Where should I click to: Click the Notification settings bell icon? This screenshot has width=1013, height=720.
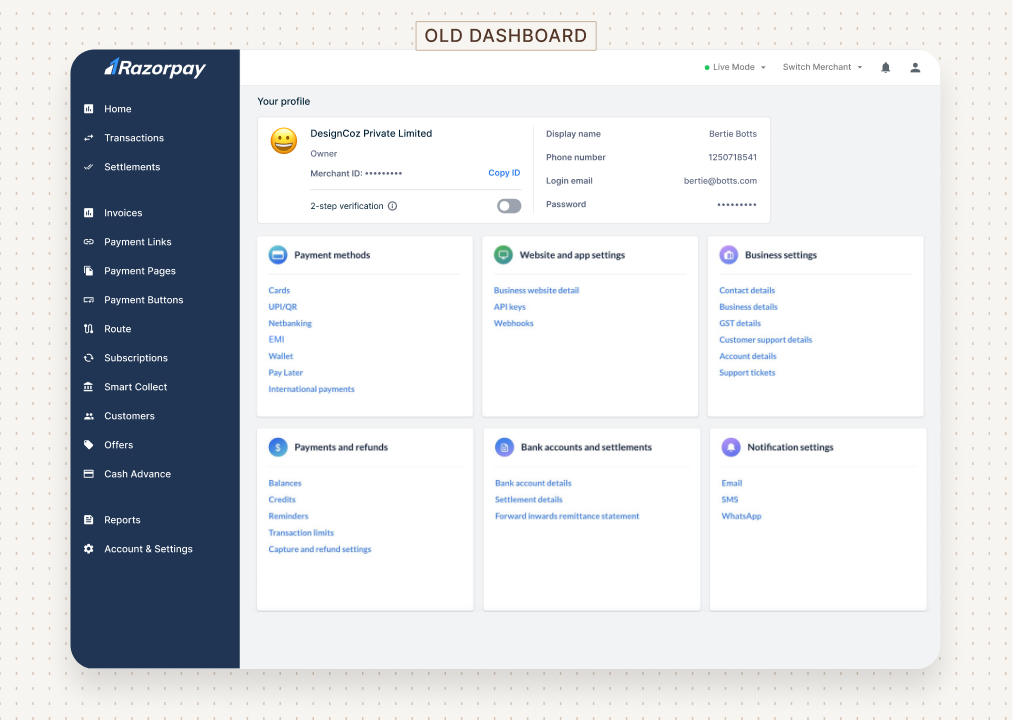(x=731, y=447)
